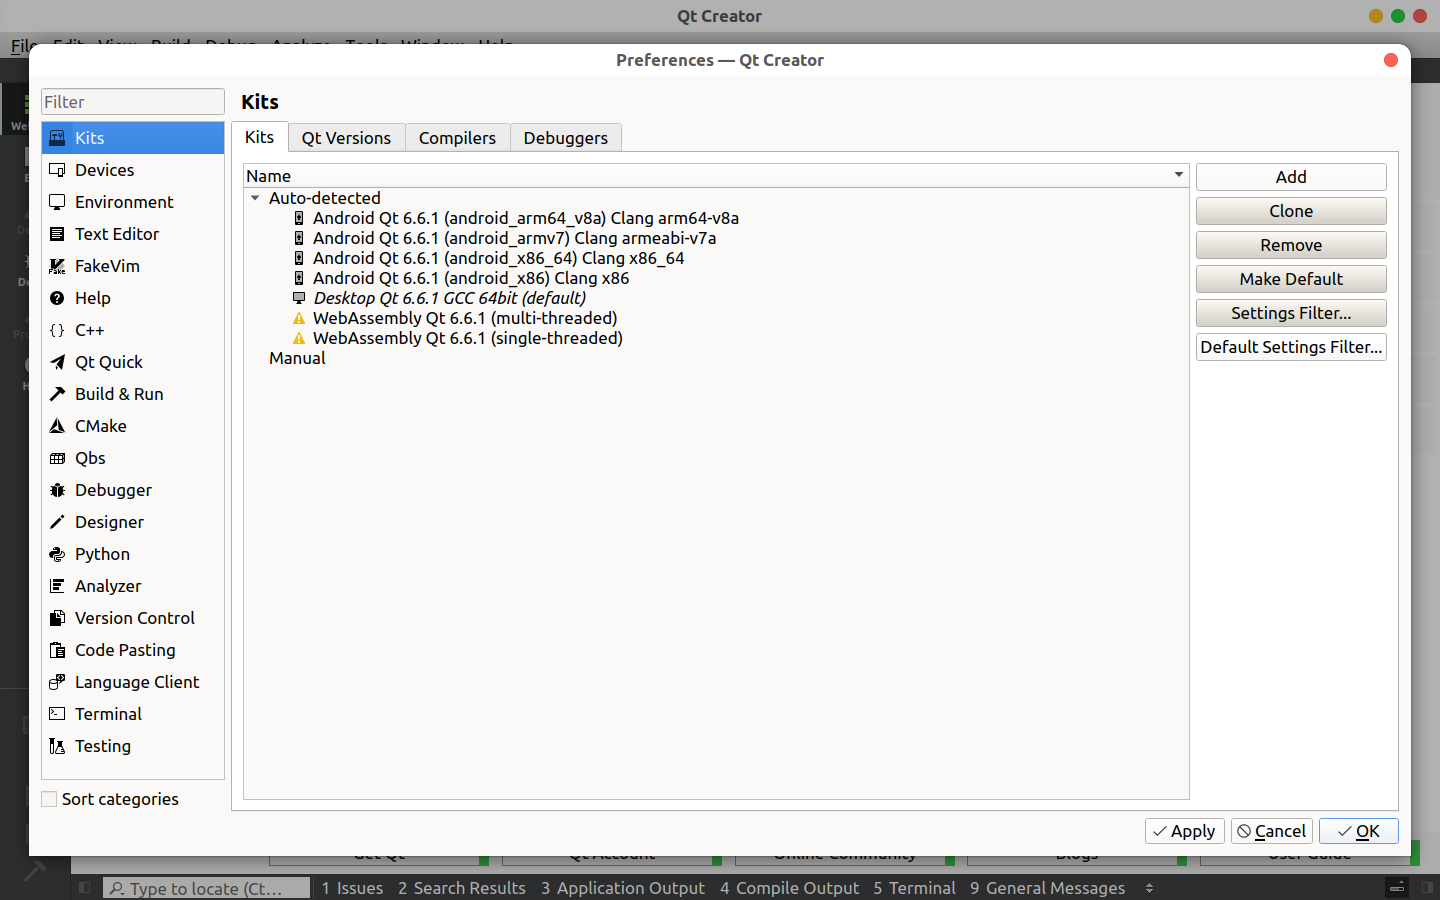Close the Preferences dialog

(x=1390, y=60)
